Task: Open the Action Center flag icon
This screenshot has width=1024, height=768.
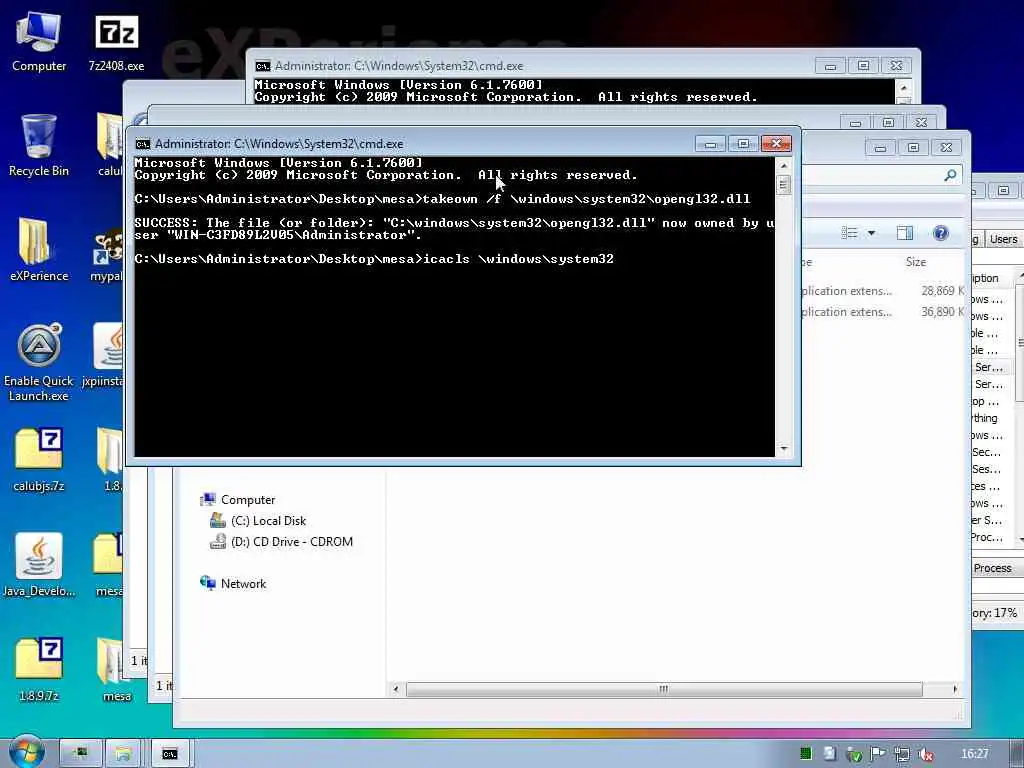Action: point(878,754)
